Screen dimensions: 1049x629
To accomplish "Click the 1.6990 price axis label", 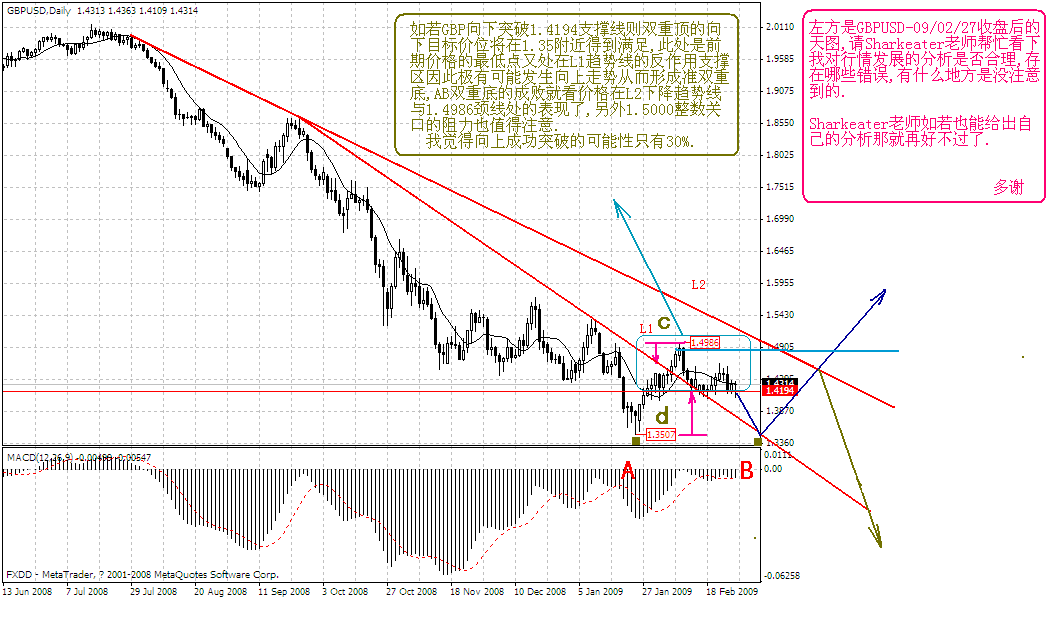I will (779, 219).
